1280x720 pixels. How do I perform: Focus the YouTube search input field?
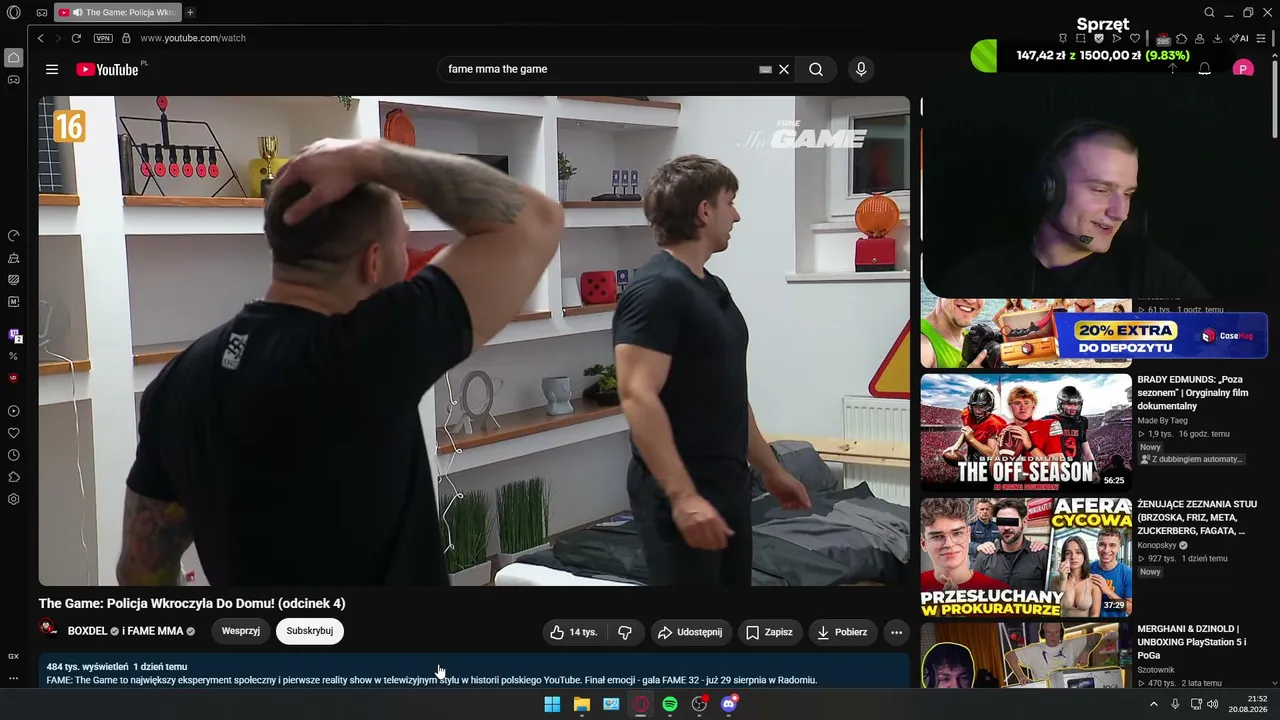coord(600,69)
